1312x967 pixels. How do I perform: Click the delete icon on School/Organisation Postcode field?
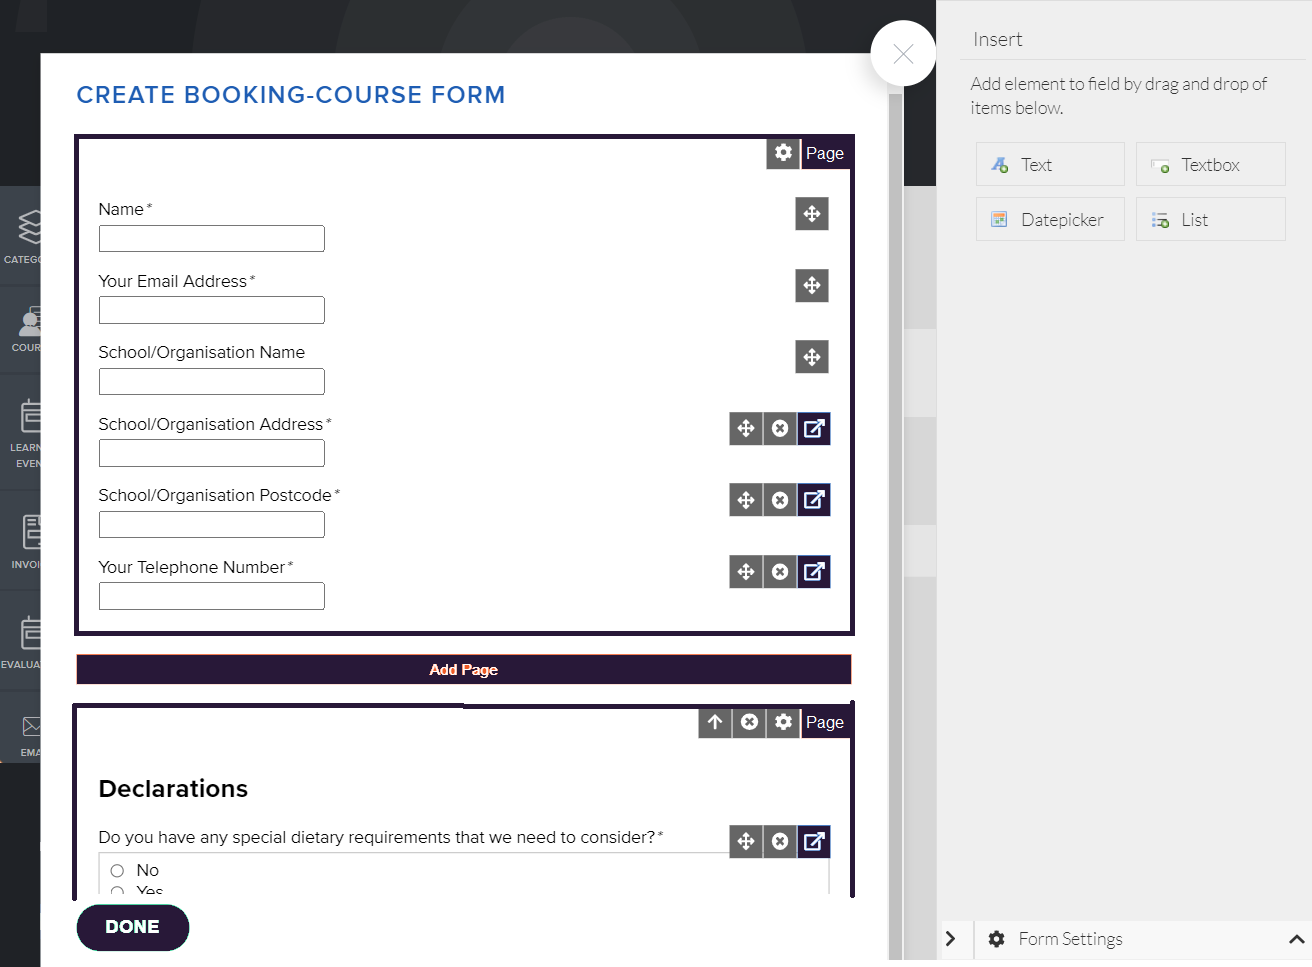(779, 500)
